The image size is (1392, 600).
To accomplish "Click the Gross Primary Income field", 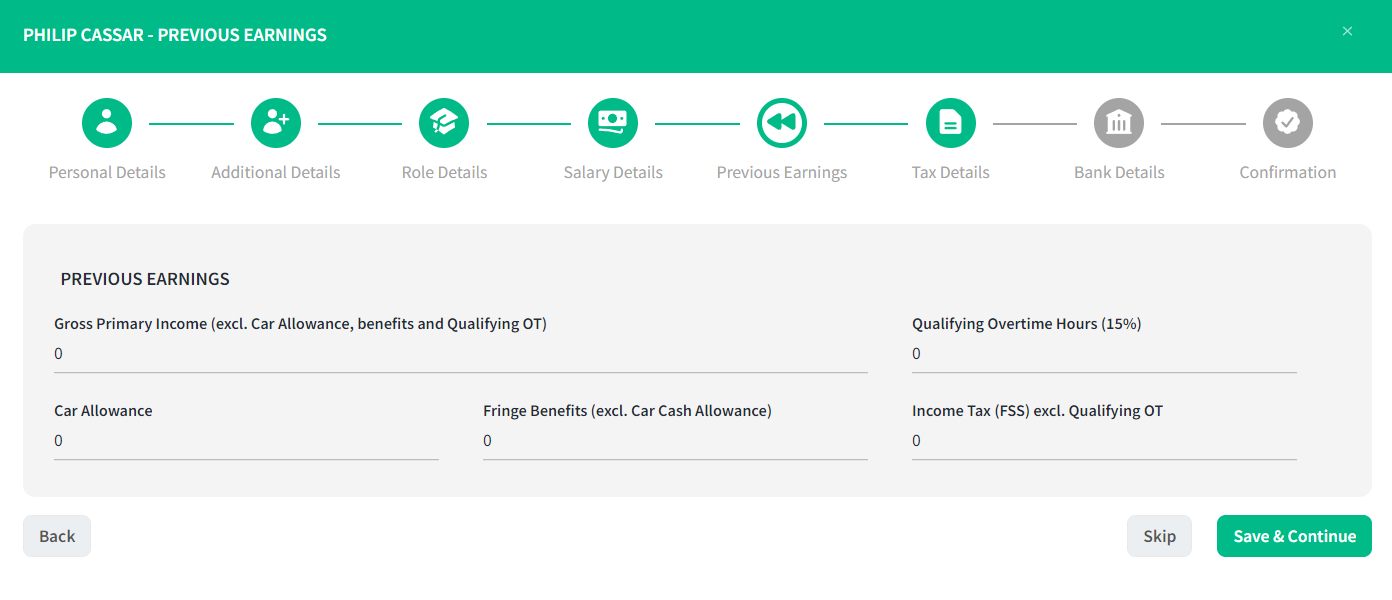I will click(461, 354).
